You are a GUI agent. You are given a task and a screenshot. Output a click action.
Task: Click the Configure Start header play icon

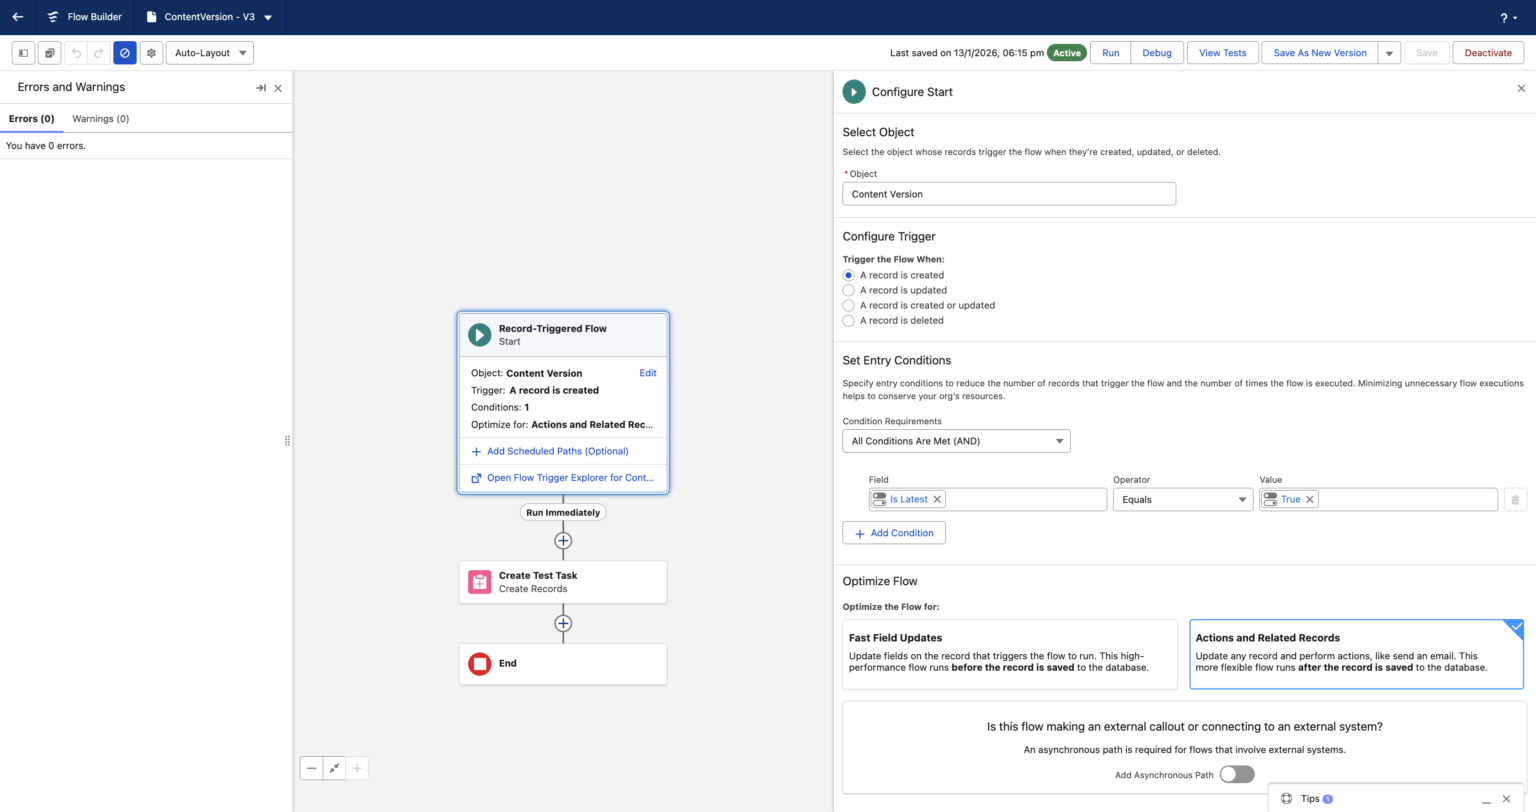click(854, 92)
